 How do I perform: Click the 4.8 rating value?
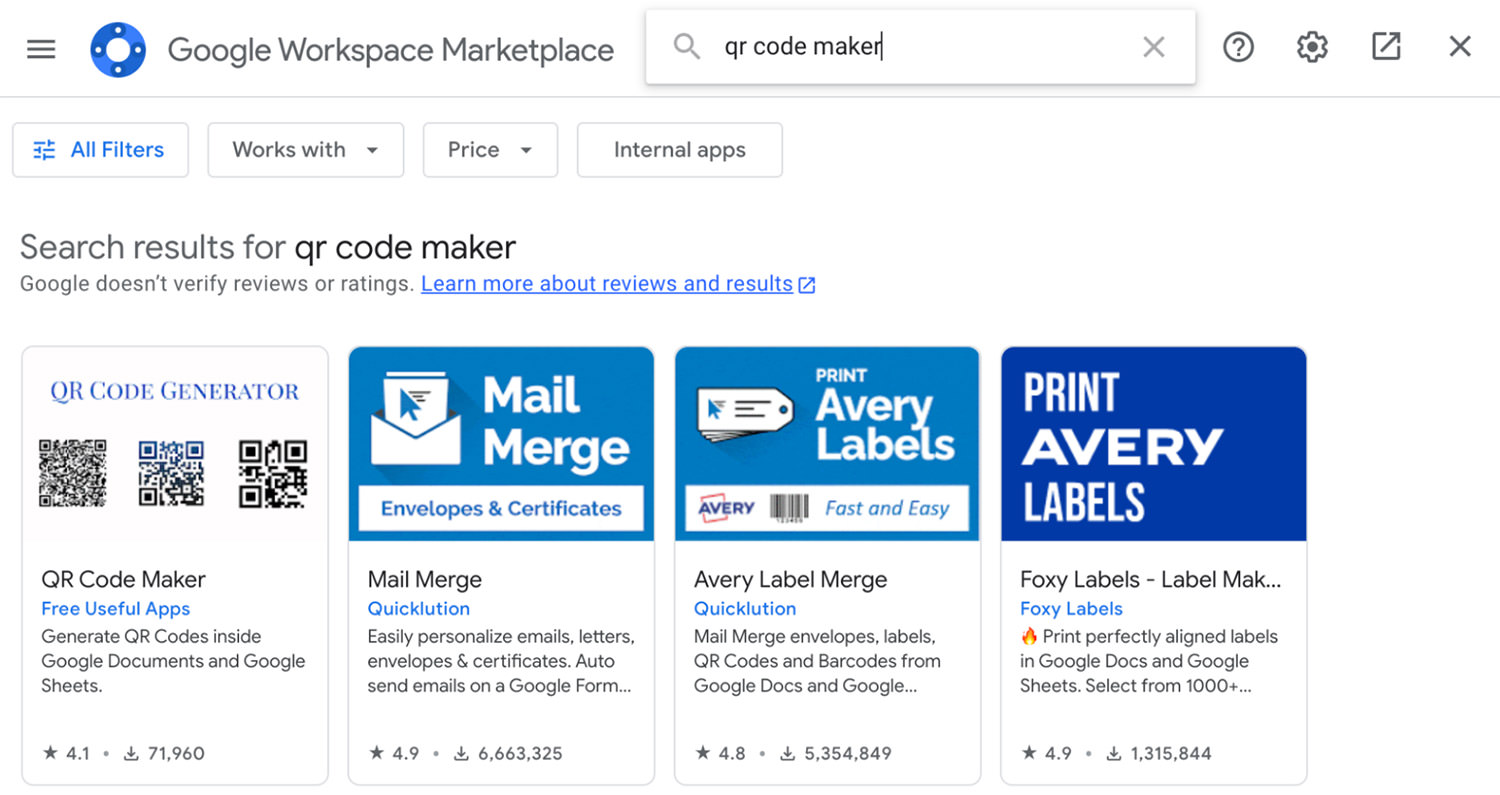[732, 753]
